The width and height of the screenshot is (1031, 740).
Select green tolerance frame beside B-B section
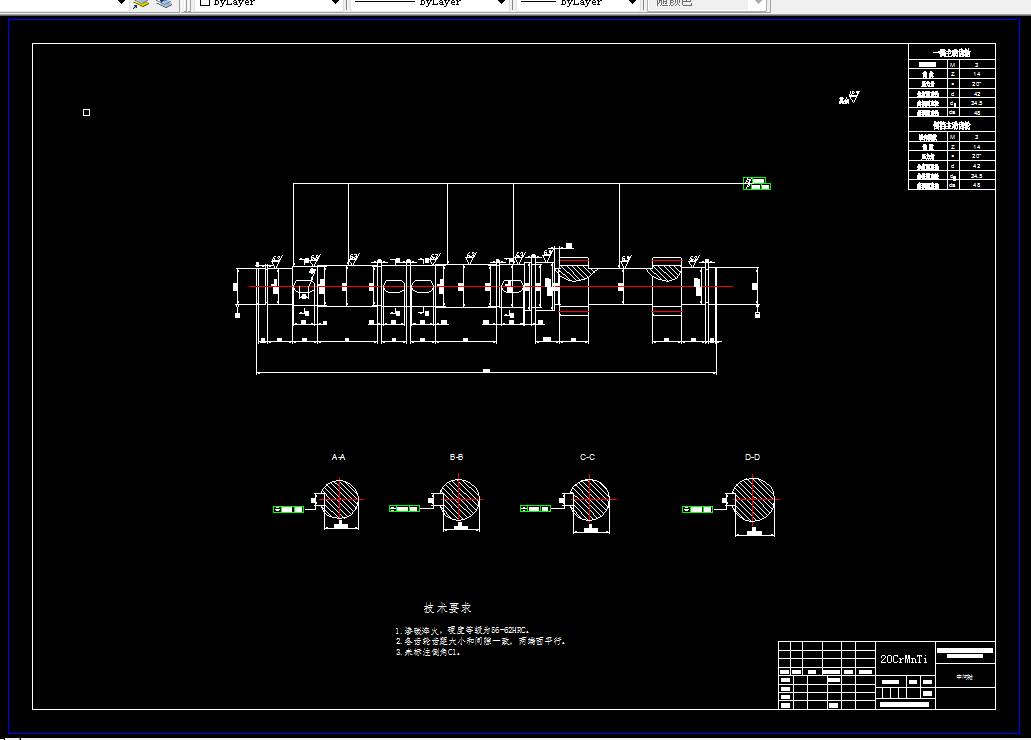404,508
